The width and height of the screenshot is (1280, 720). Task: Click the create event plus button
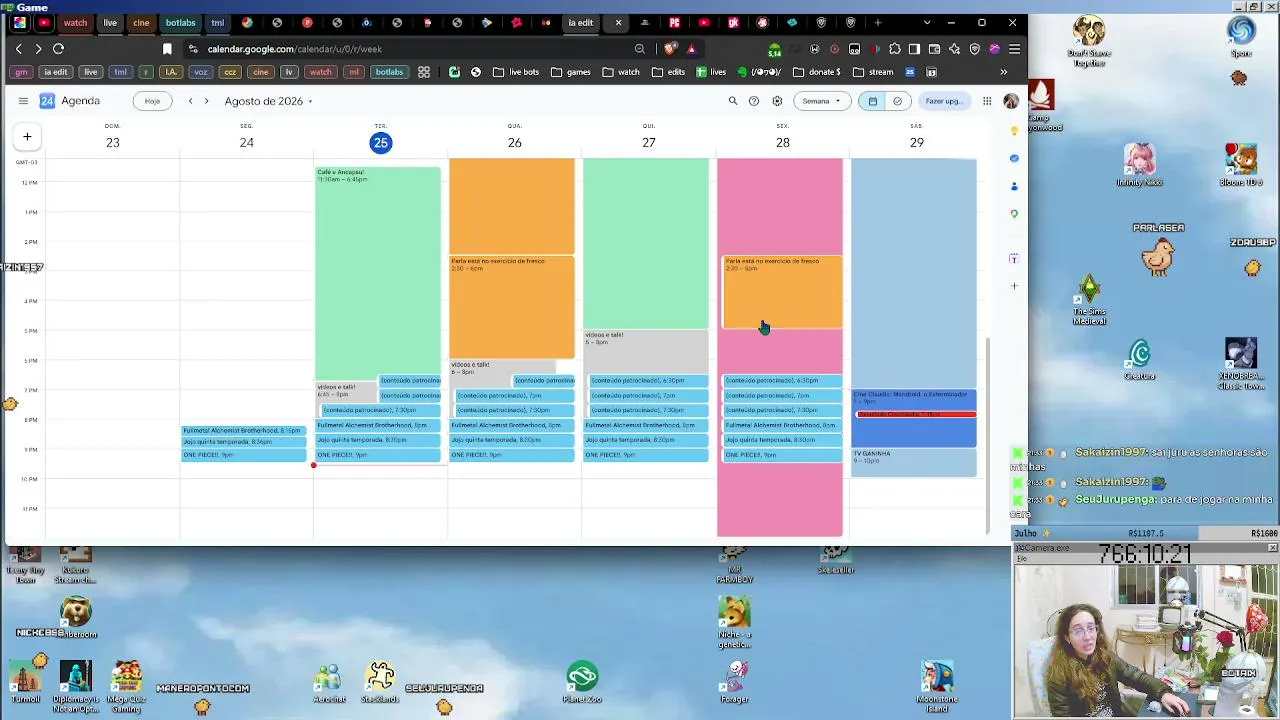coord(27,137)
